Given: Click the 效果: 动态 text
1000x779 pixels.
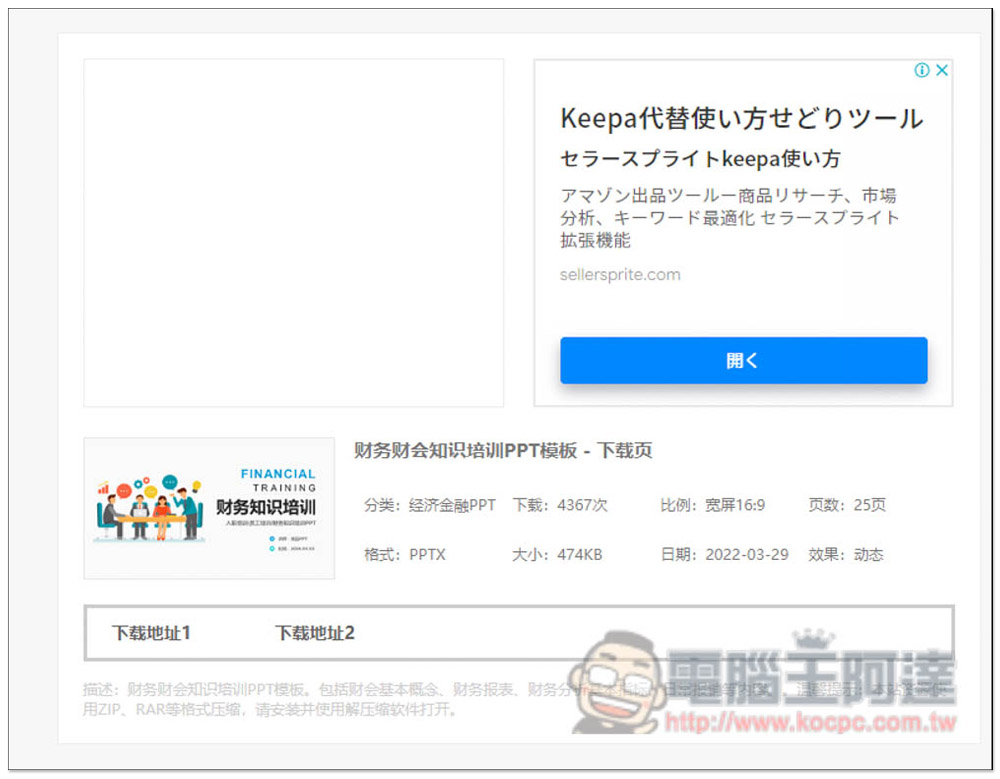Looking at the screenshot, I should point(846,554).
